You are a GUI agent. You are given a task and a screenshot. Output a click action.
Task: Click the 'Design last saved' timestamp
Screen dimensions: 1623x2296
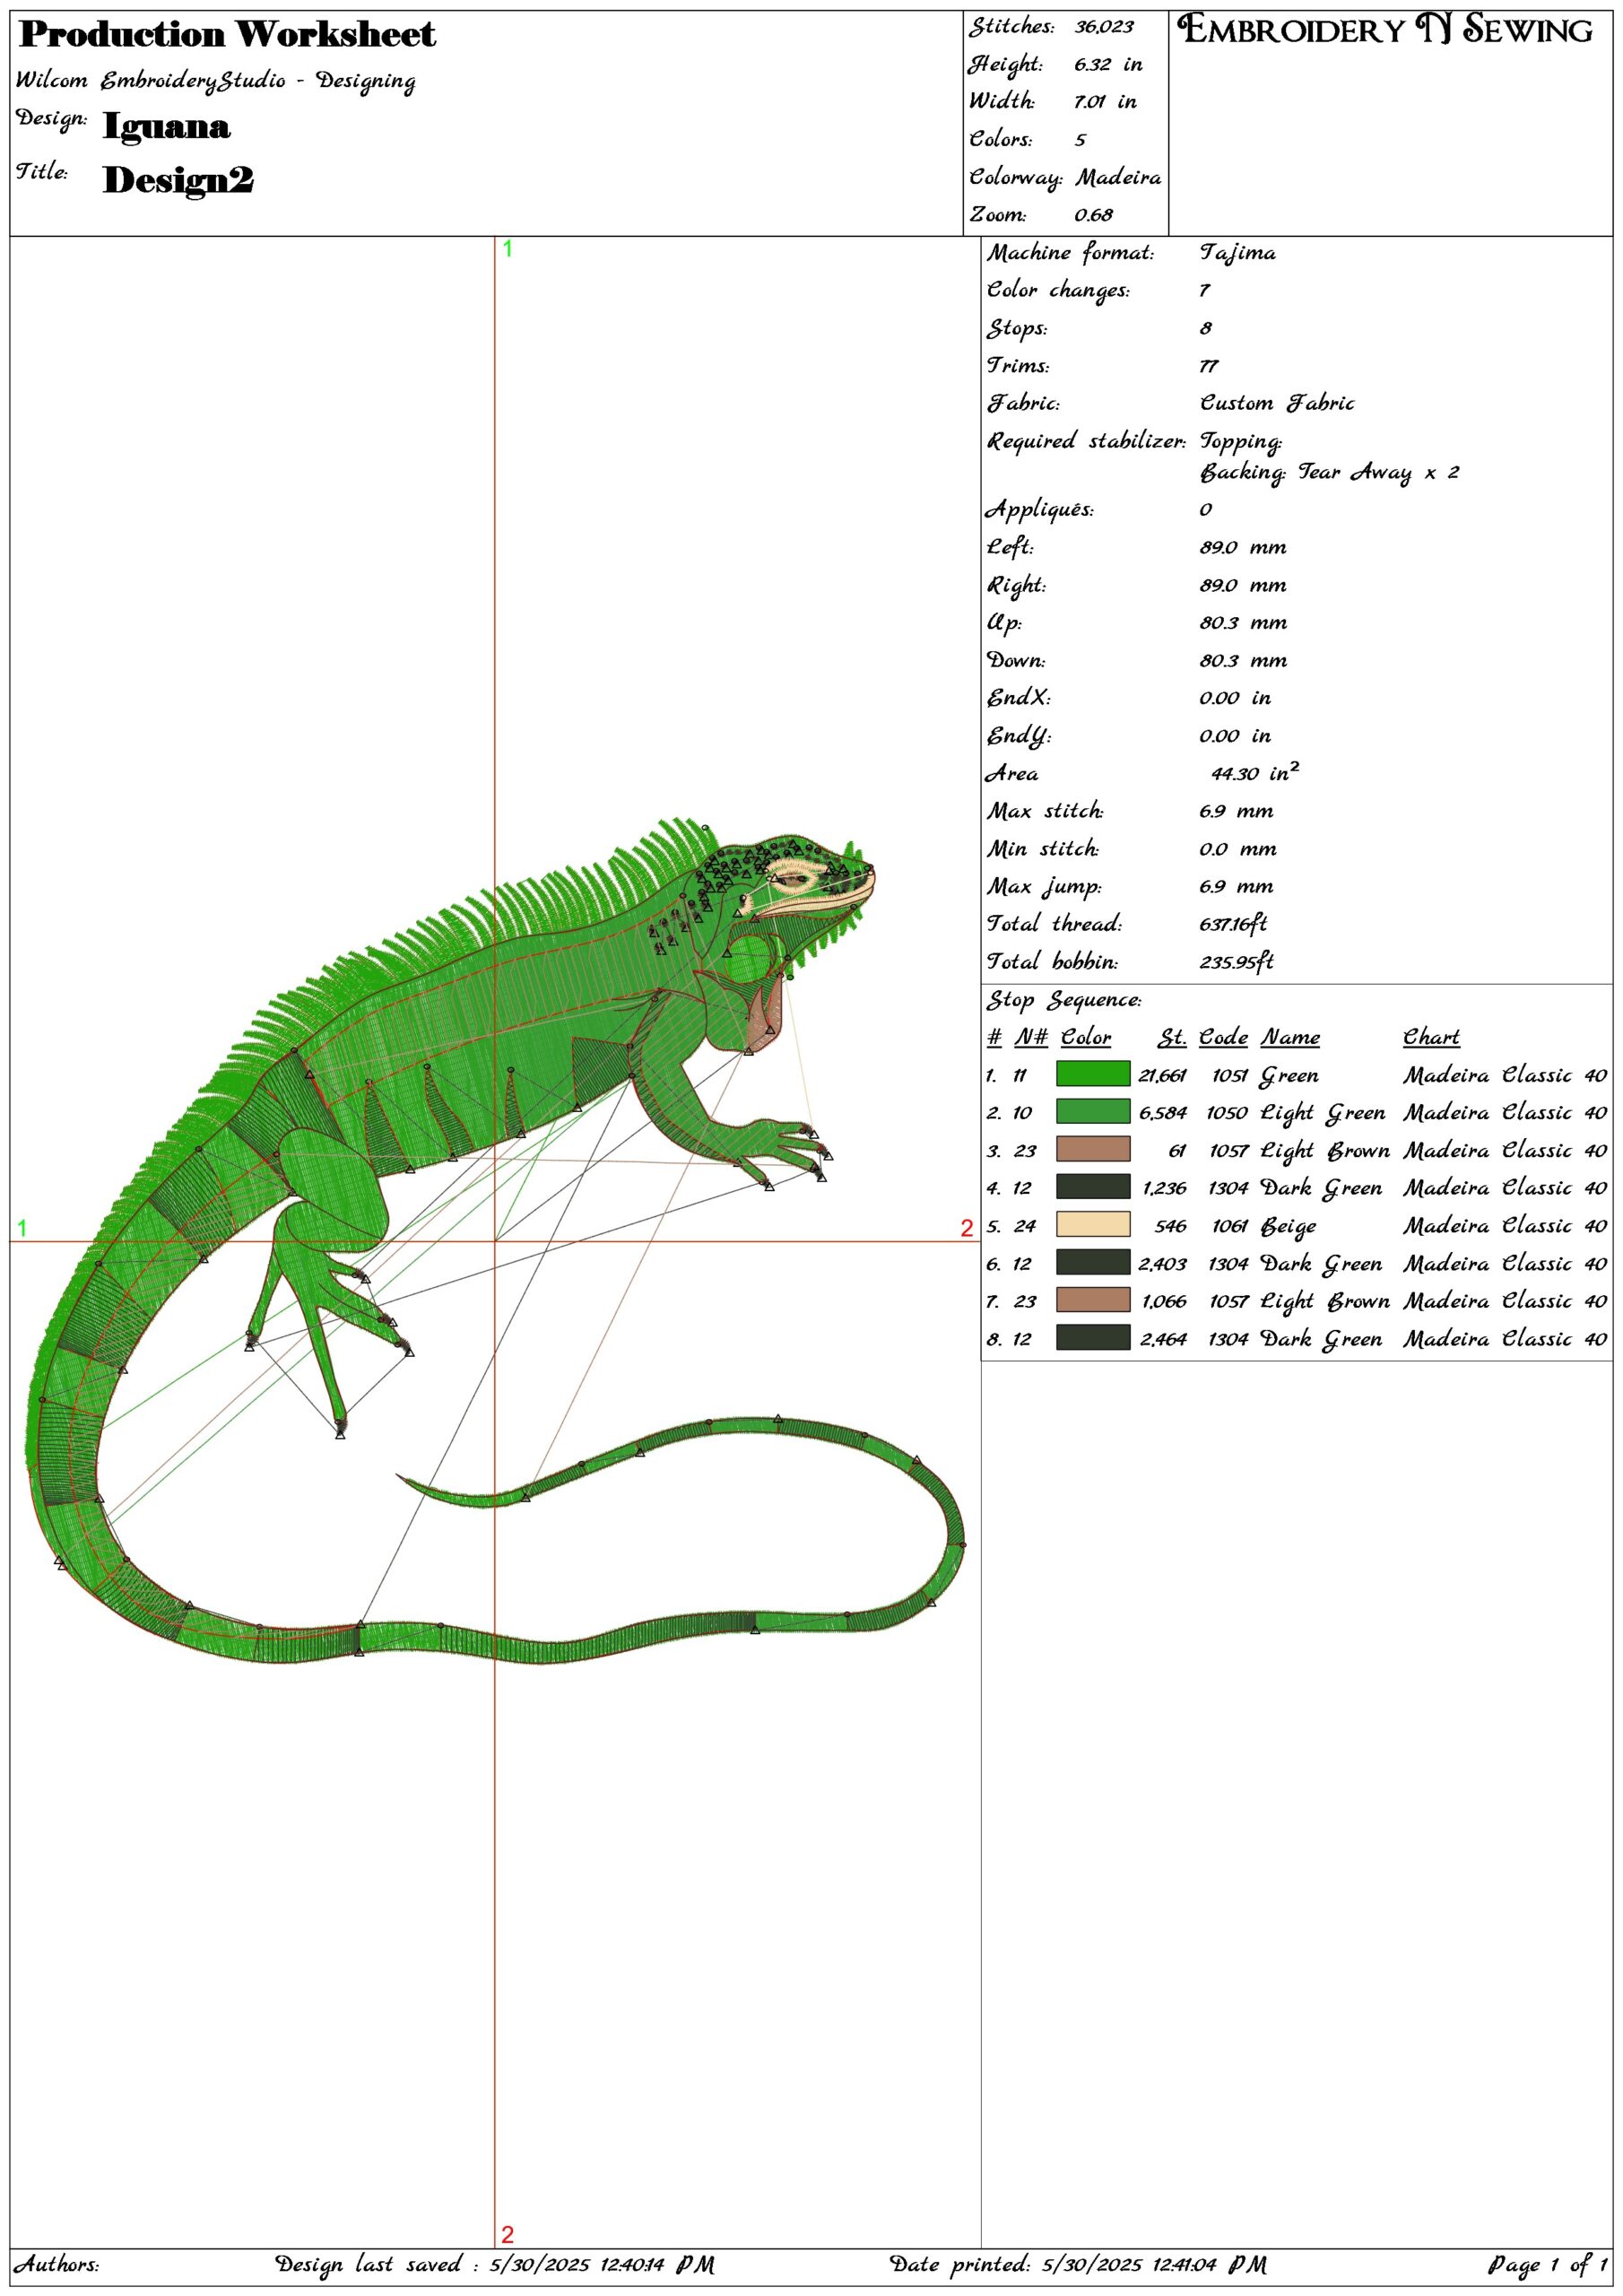[494, 2264]
